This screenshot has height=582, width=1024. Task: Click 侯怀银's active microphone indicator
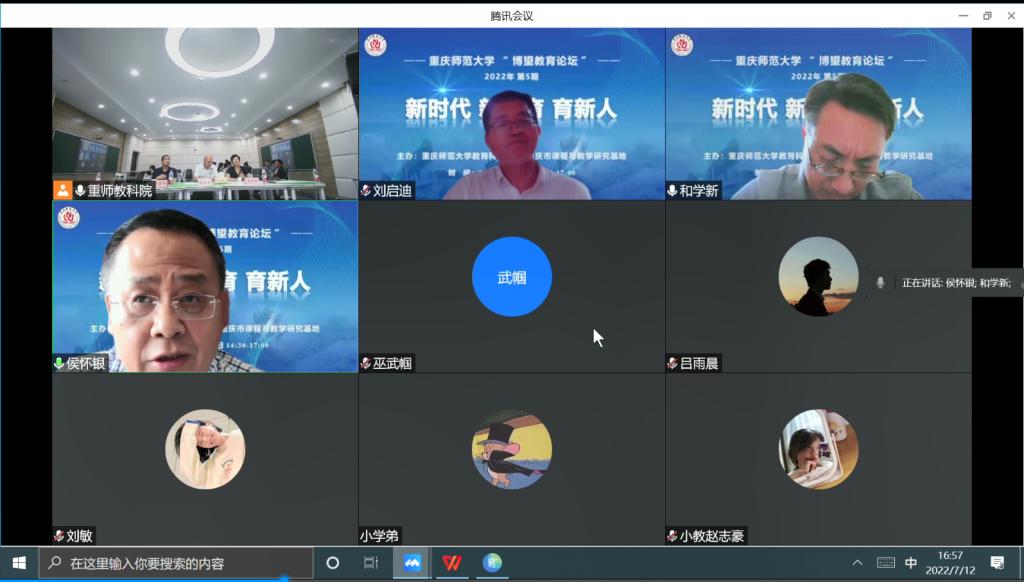pyautogui.click(x=60, y=363)
